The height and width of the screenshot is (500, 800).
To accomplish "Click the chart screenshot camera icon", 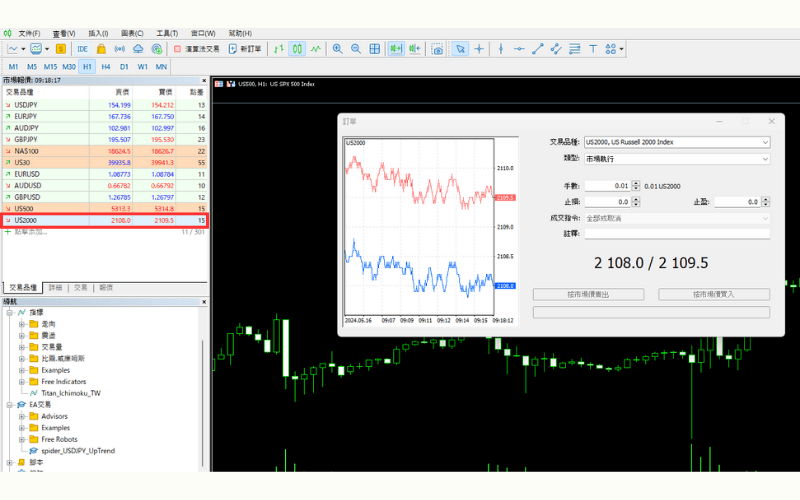I will click(x=438, y=48).
